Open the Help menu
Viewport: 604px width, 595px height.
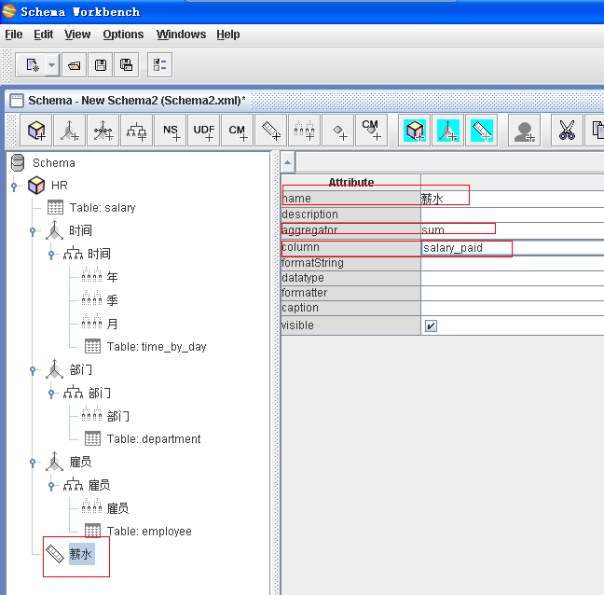pyautogui.click(x=228, y=34)
